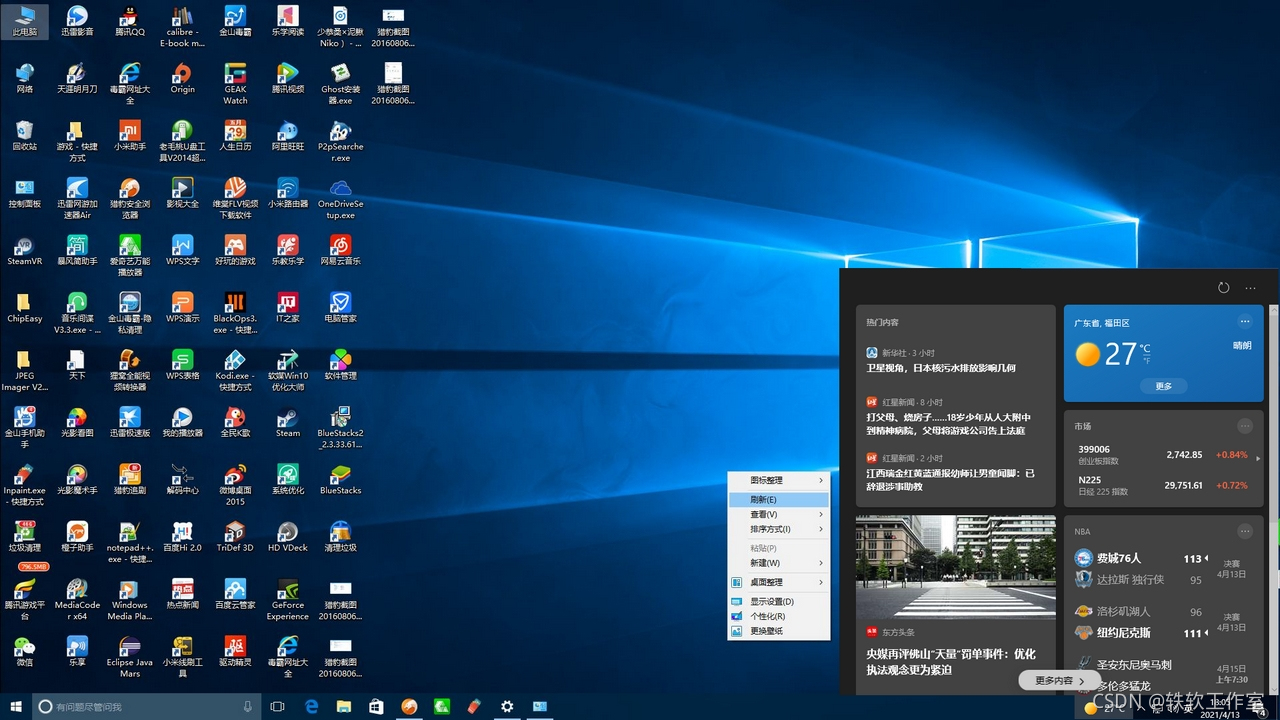Open the WPS文字 desktop shortcut
Screen dimensions: 1280x720
coord(182,250)
